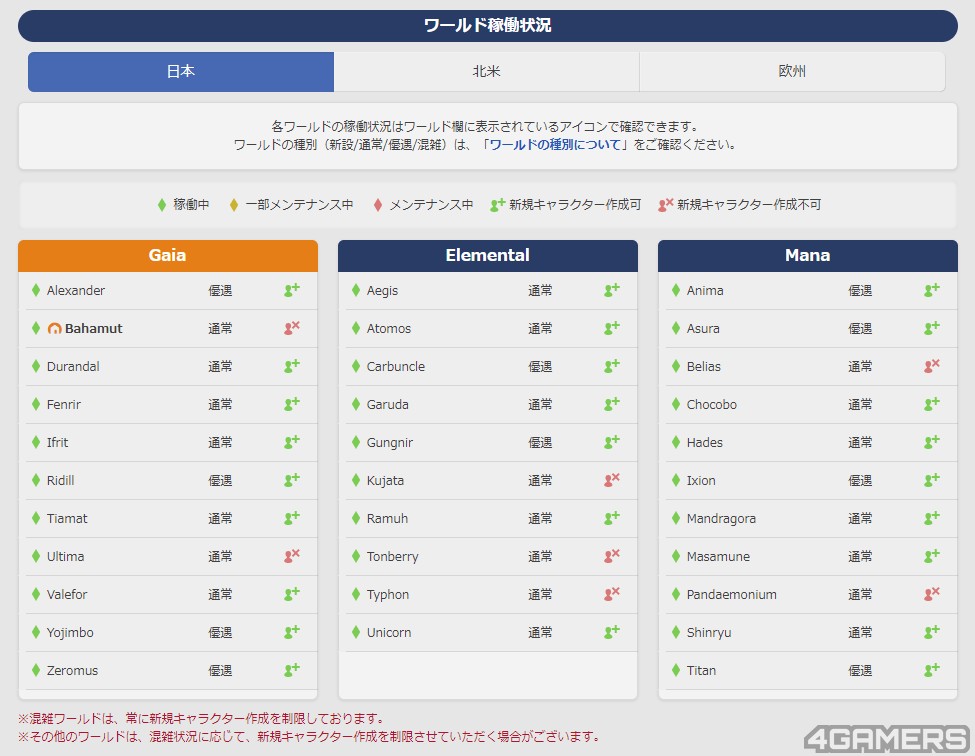The width and height of the screenshot is (975, 756).
Task: Click Alexander's green online status diamond
Action: [x=36, y=290]
